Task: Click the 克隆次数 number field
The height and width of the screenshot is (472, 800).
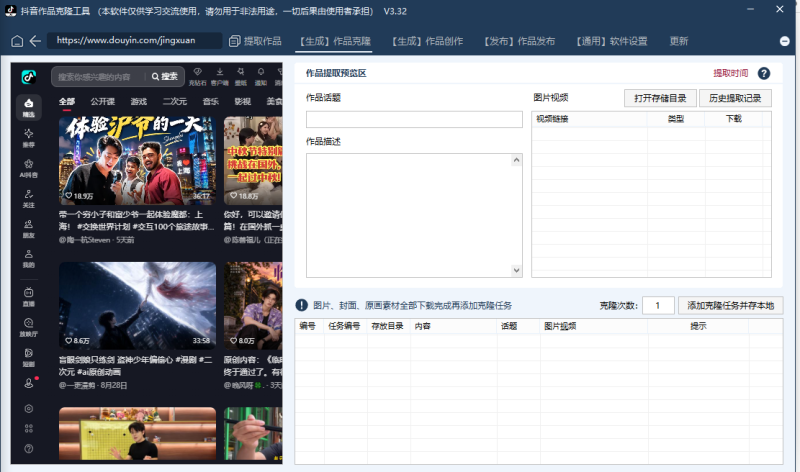Action: tap(658, 305)
